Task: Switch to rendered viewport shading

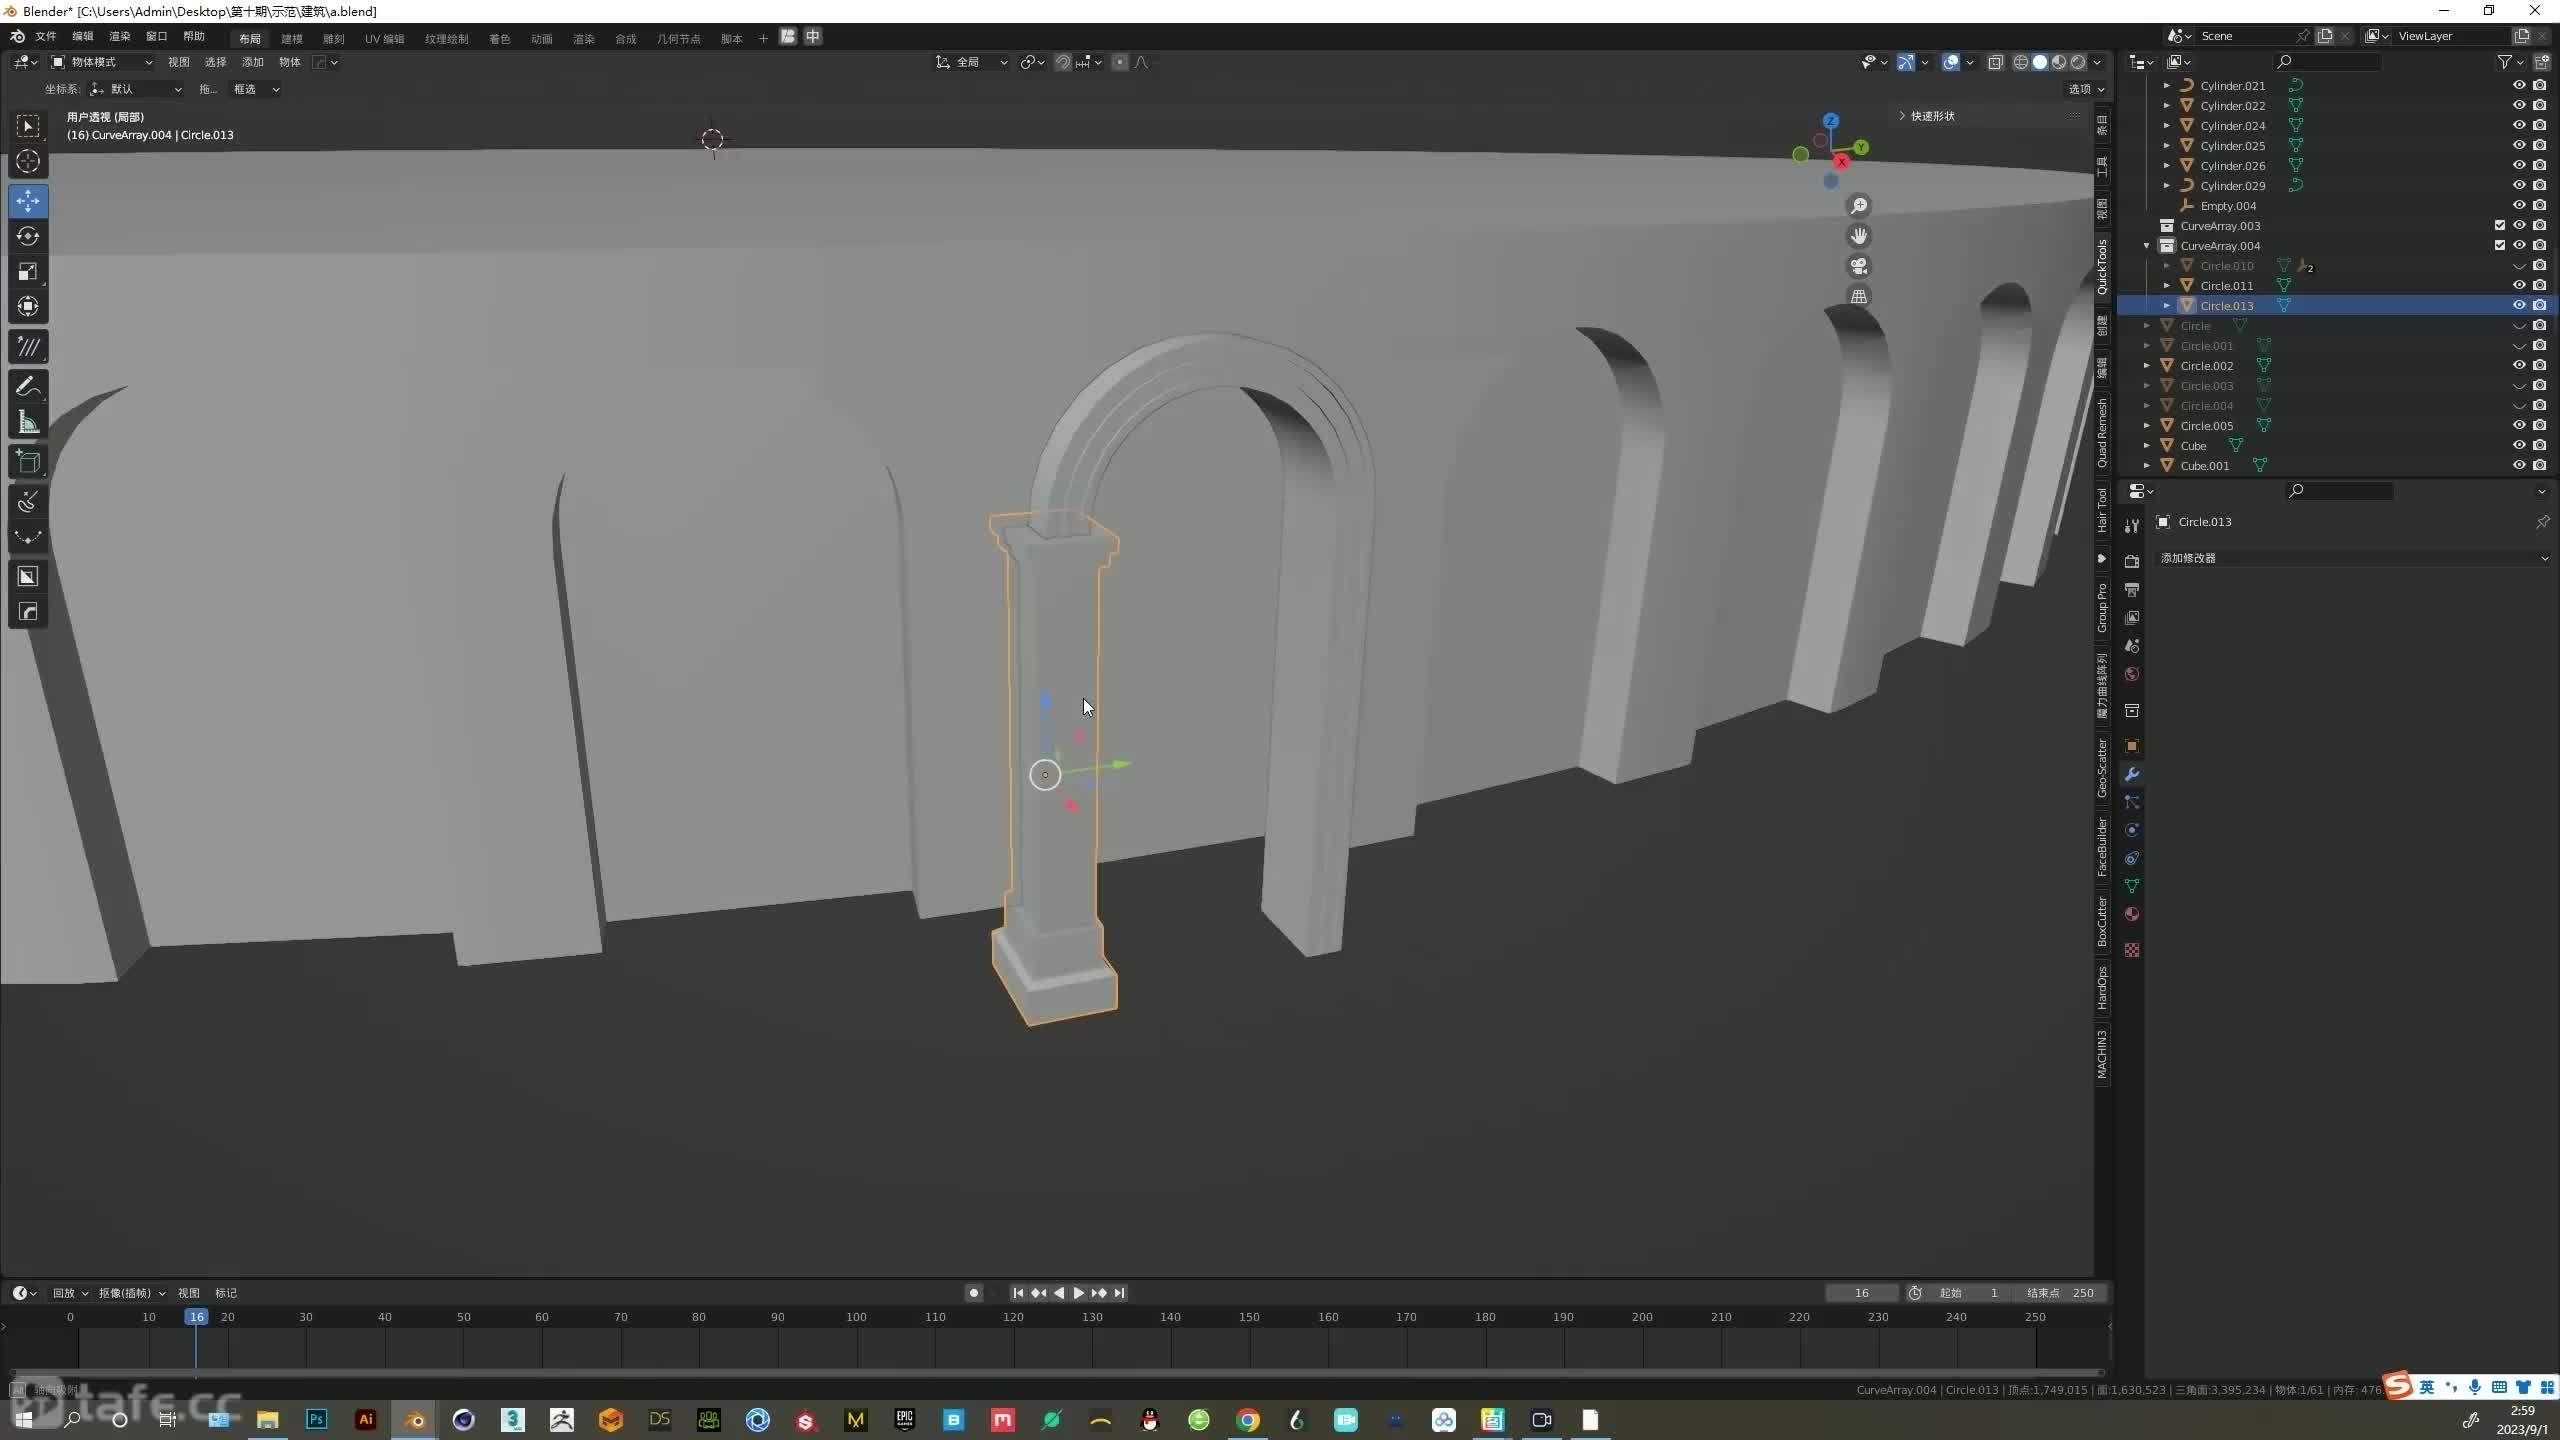Action: pyautogui.click(x=2079, y=62)
